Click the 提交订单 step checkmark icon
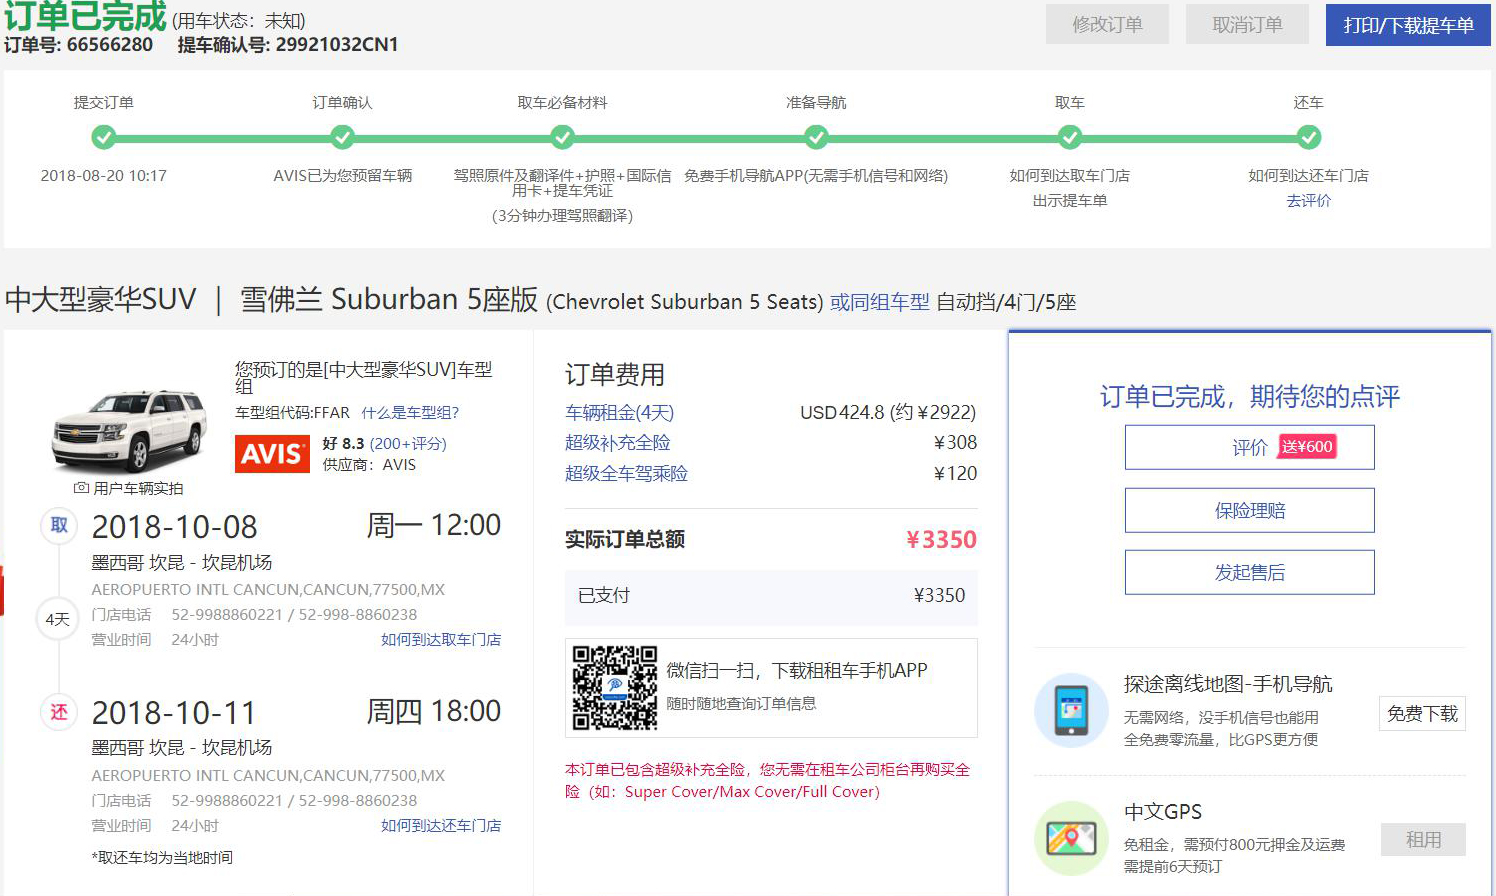This screenshot has width=1496, height=896. tap(103, 137)
